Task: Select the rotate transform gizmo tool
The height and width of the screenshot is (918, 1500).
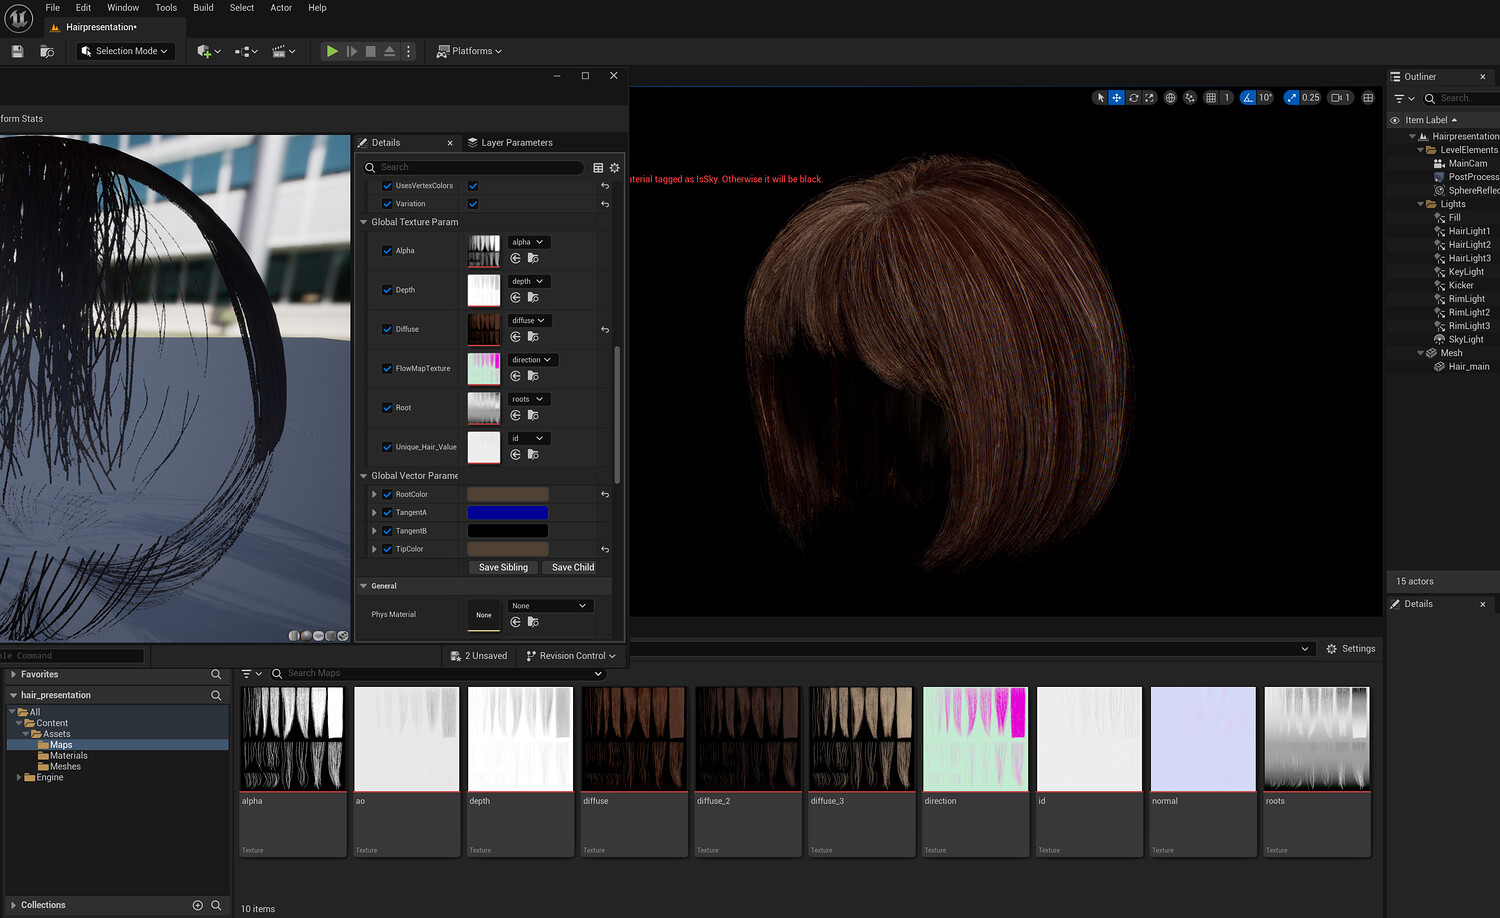Action: (1133, 98)
